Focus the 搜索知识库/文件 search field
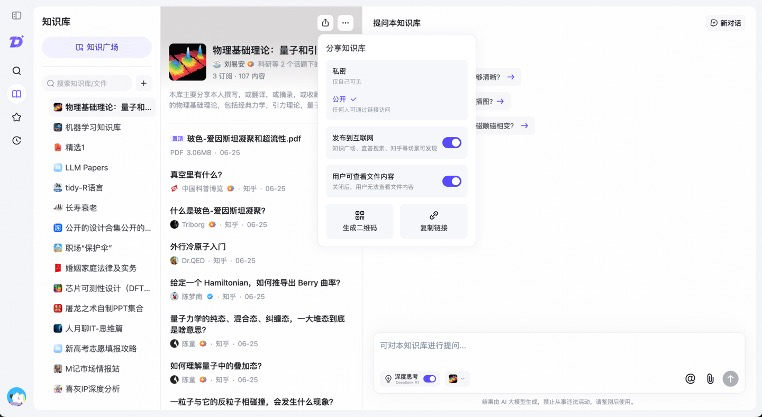The height and width of the screenshot is (418, 762). coord(87,84)
